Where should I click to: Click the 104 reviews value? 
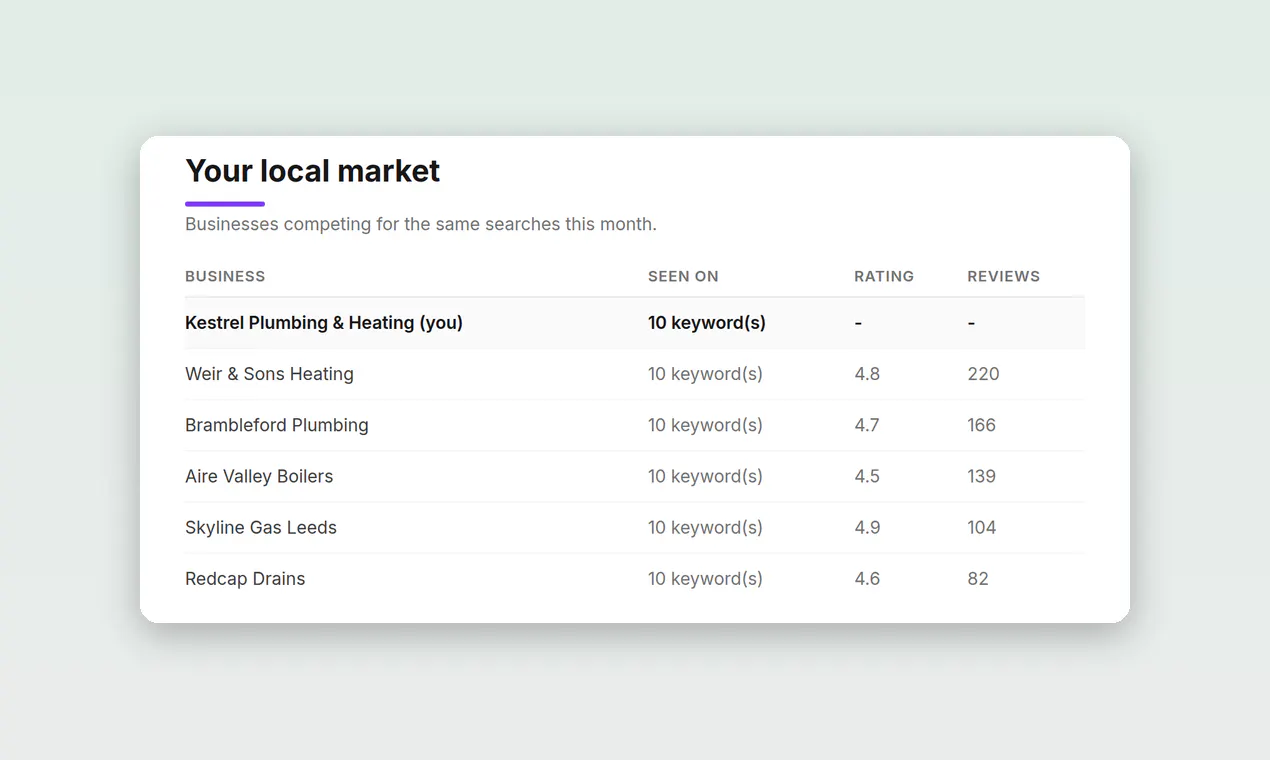coord(982,527)
